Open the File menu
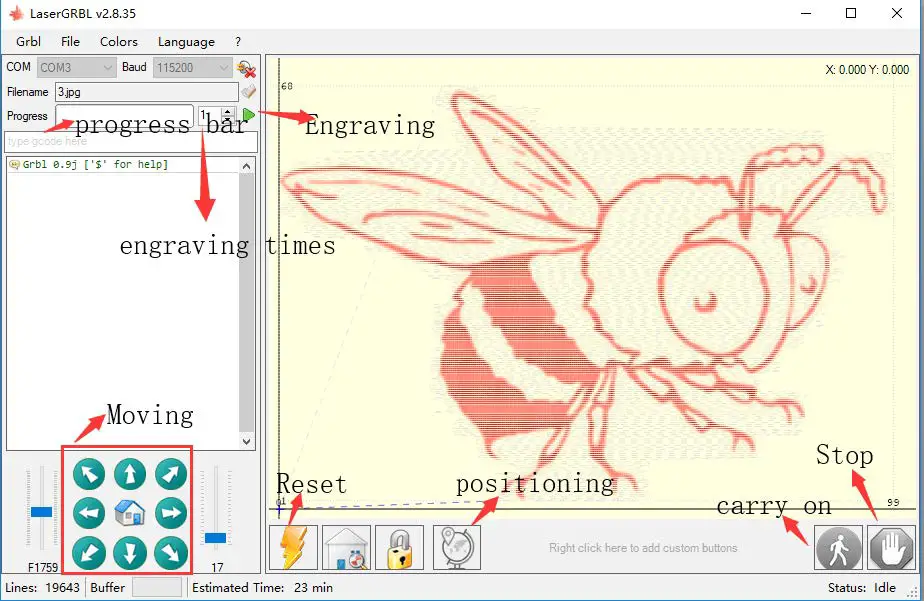This screenshot has height=601, width=924. click(x=70, y=42)
